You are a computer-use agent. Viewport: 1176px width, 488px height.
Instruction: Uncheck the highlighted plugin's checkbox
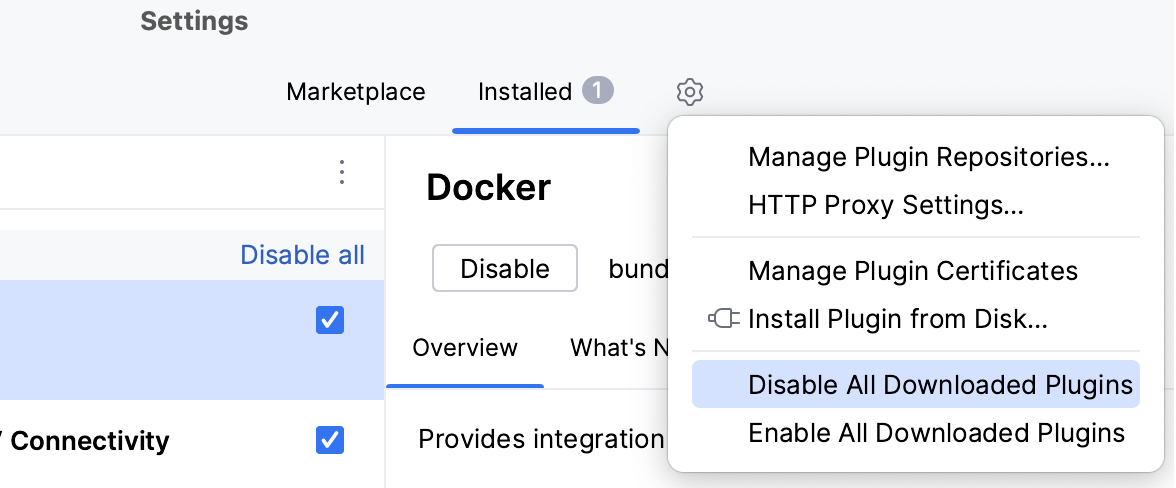point(329,320)
